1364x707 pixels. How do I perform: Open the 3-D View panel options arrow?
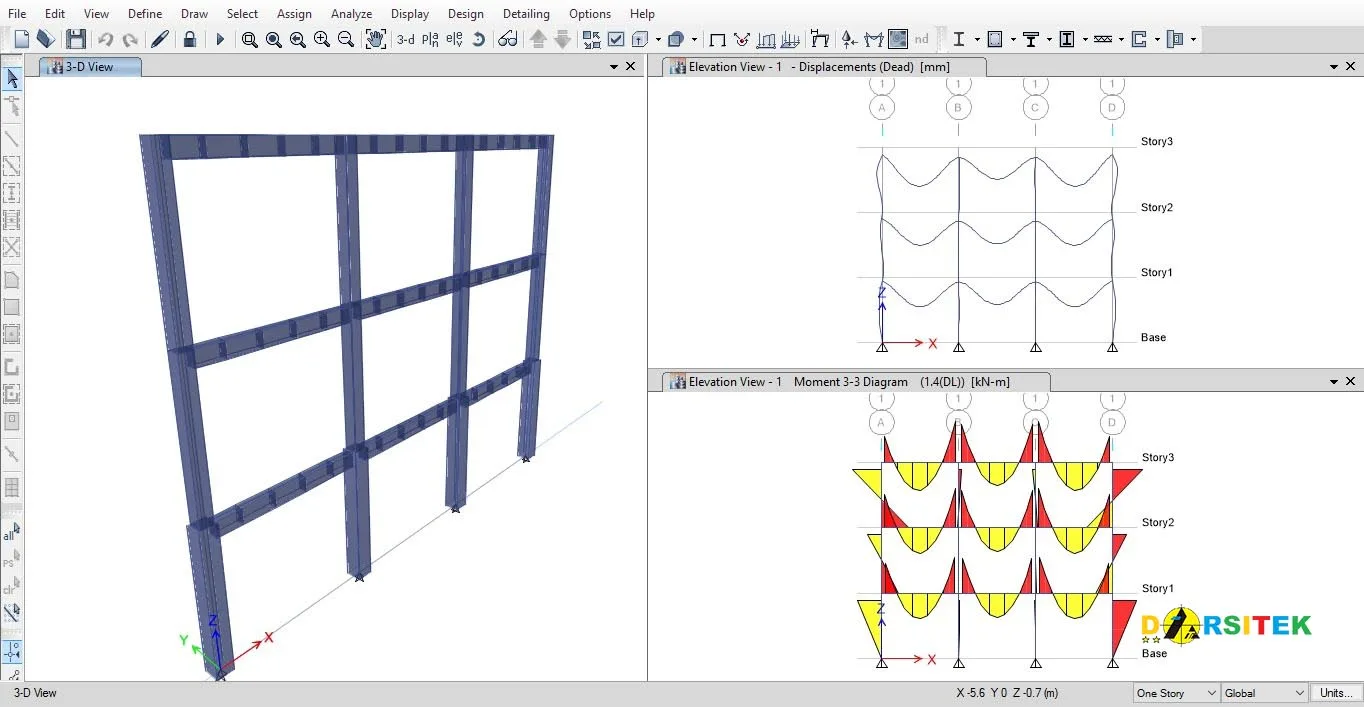click(x=614, y=67)
